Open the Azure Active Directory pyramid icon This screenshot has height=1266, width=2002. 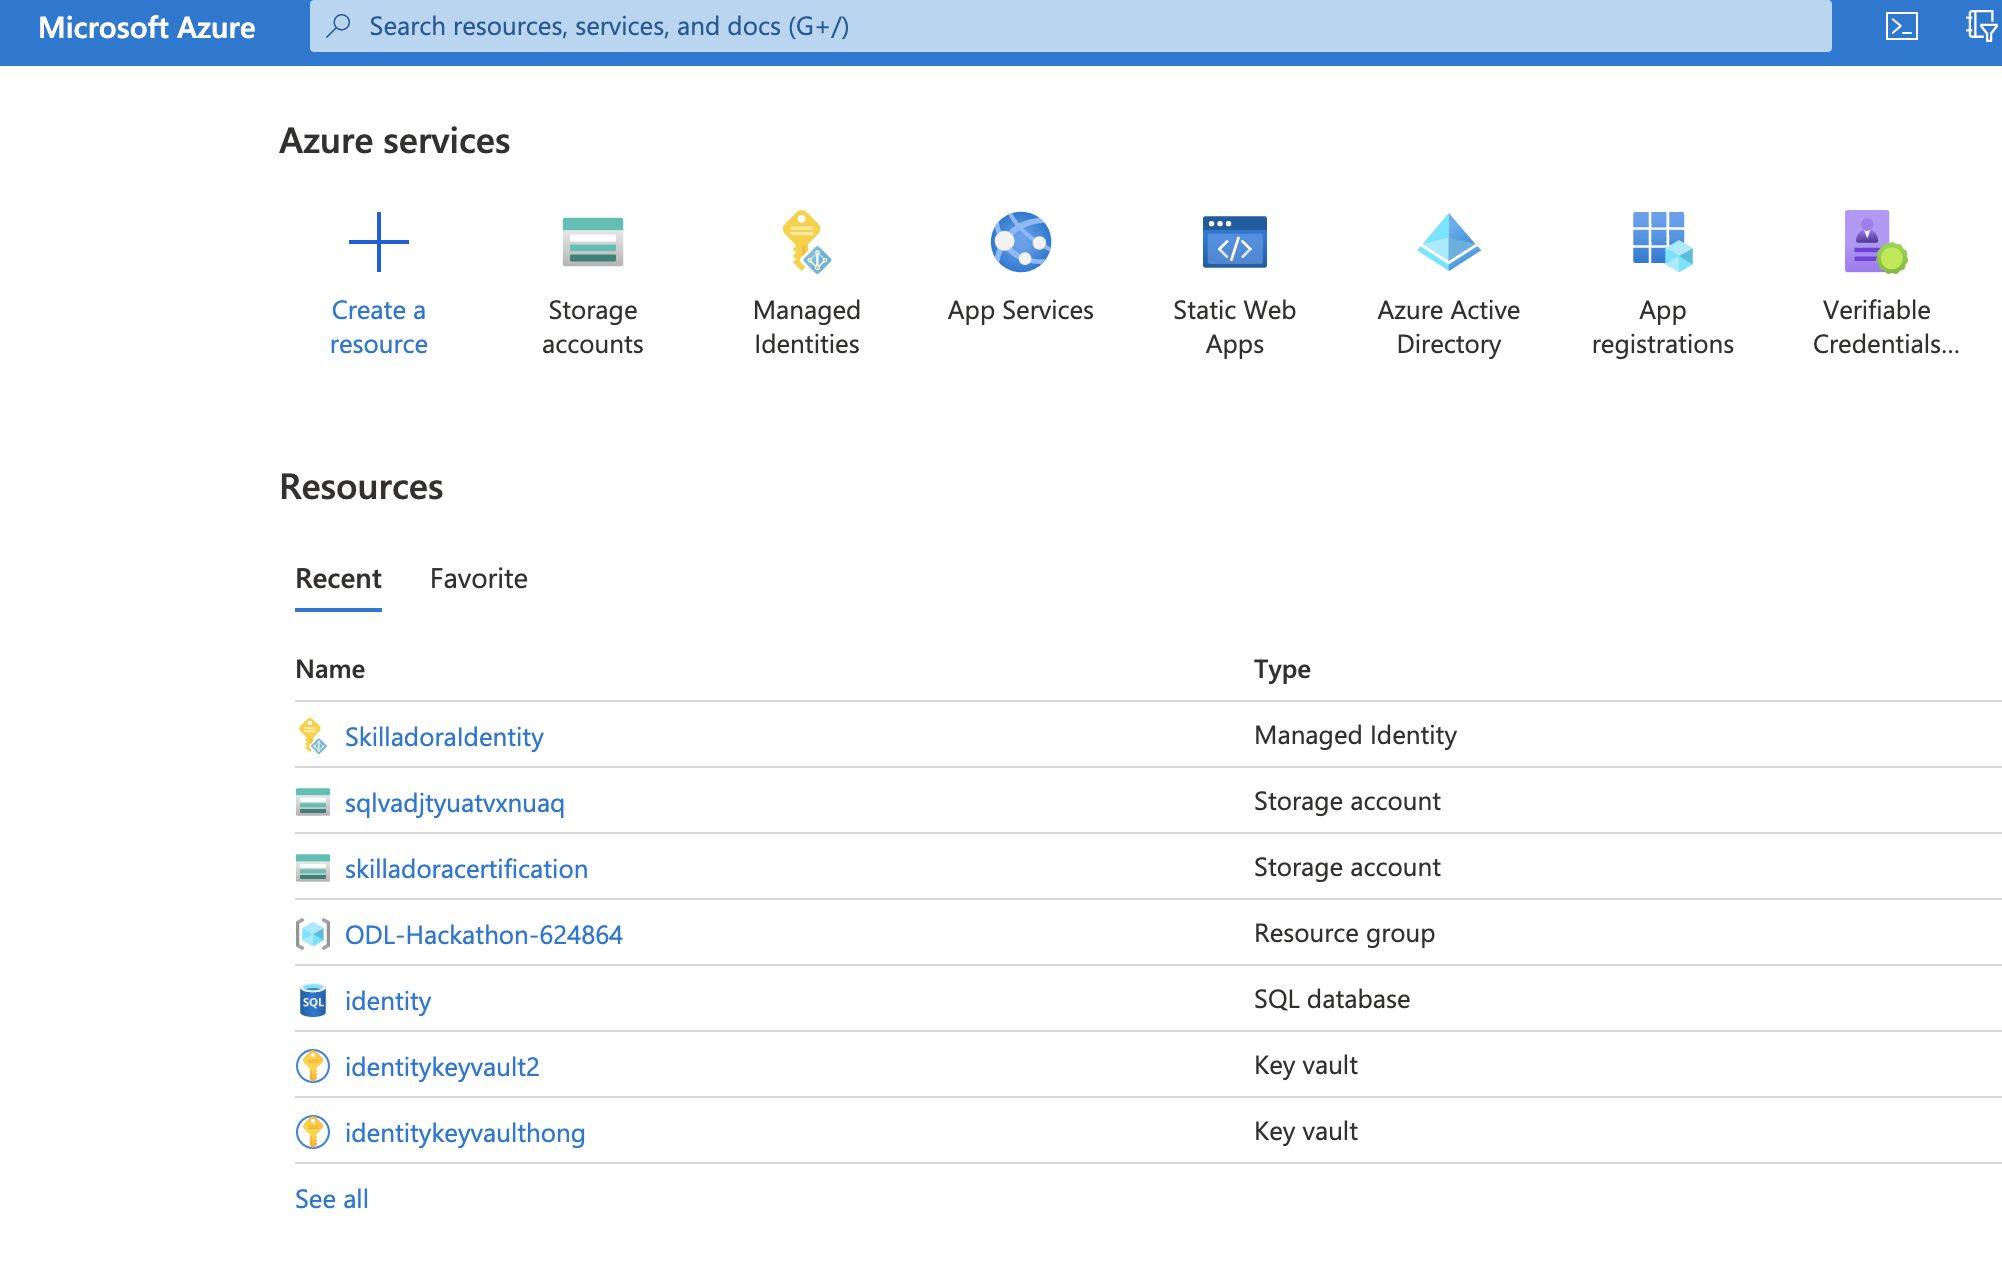[x=1448, y=242]
